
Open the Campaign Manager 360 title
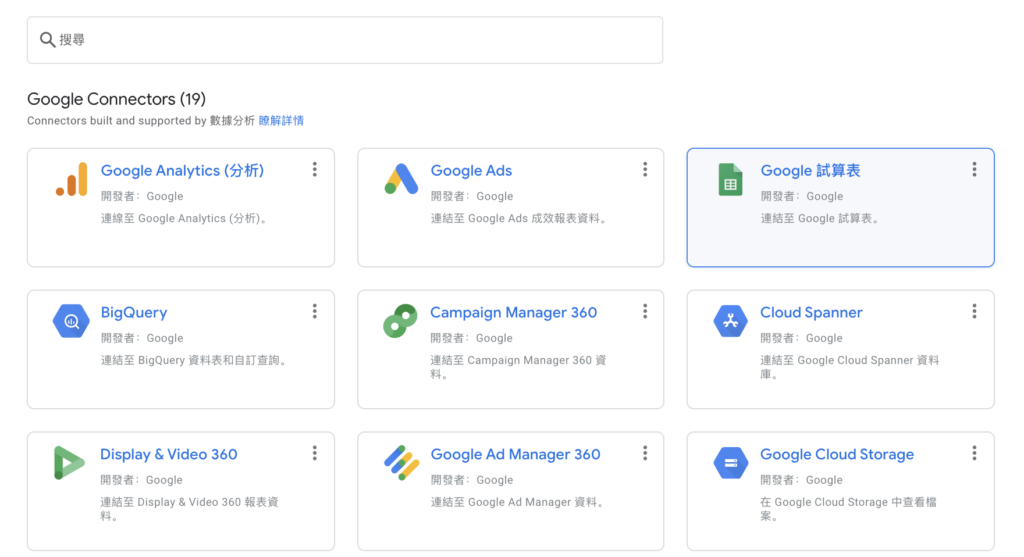[513, 312]
